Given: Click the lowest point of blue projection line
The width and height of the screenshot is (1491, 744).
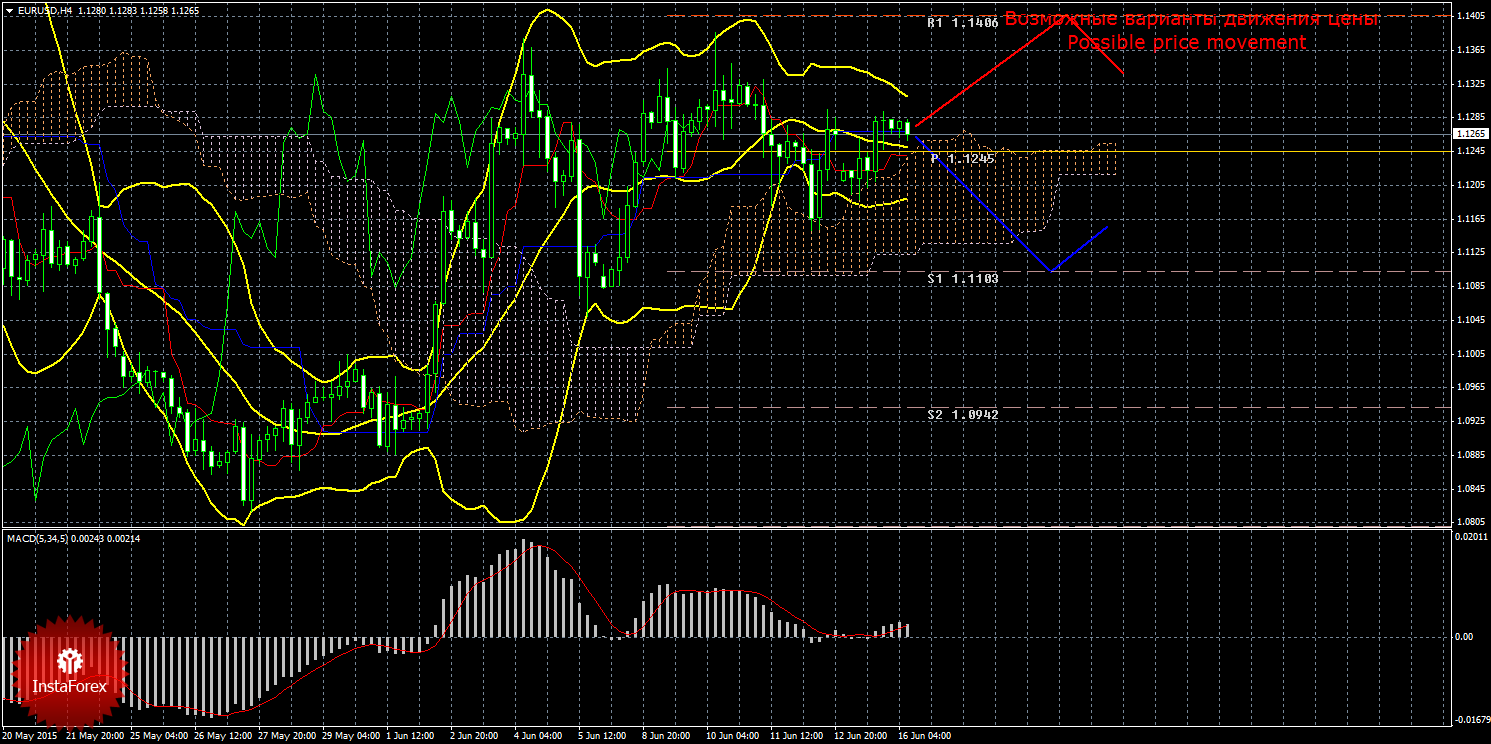Looking at the screenshot, I should pos(1050,271).
